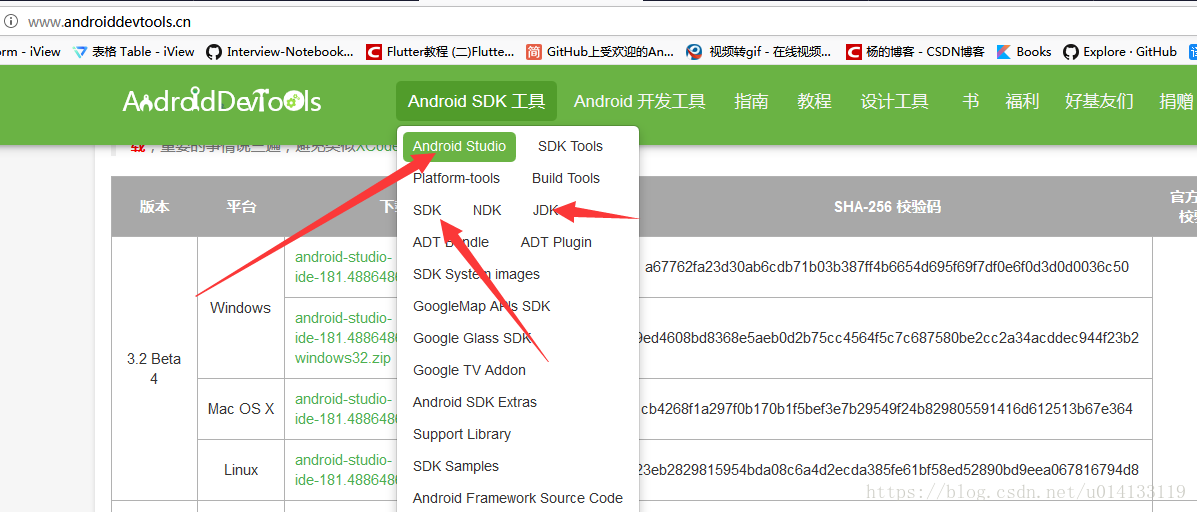Select Platform-tools in the dropdown

coord(457,179)
